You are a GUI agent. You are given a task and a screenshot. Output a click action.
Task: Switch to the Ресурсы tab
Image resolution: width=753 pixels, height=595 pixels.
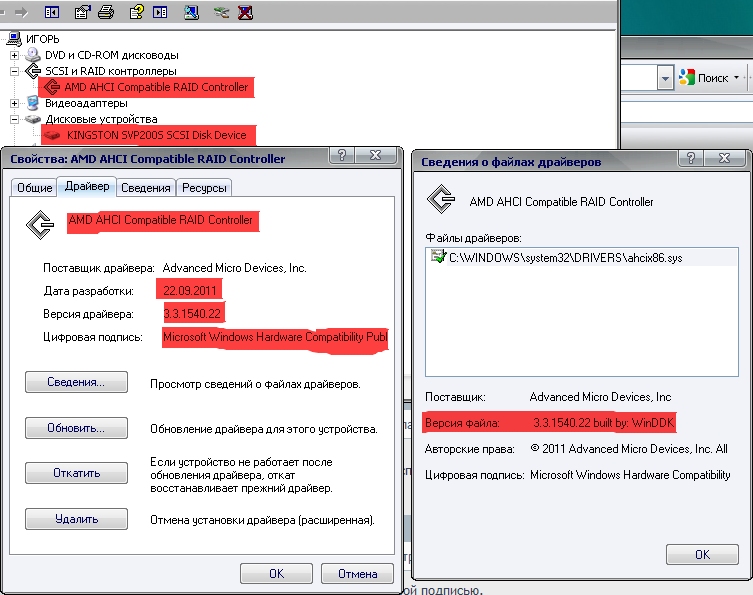coord(204,188)
